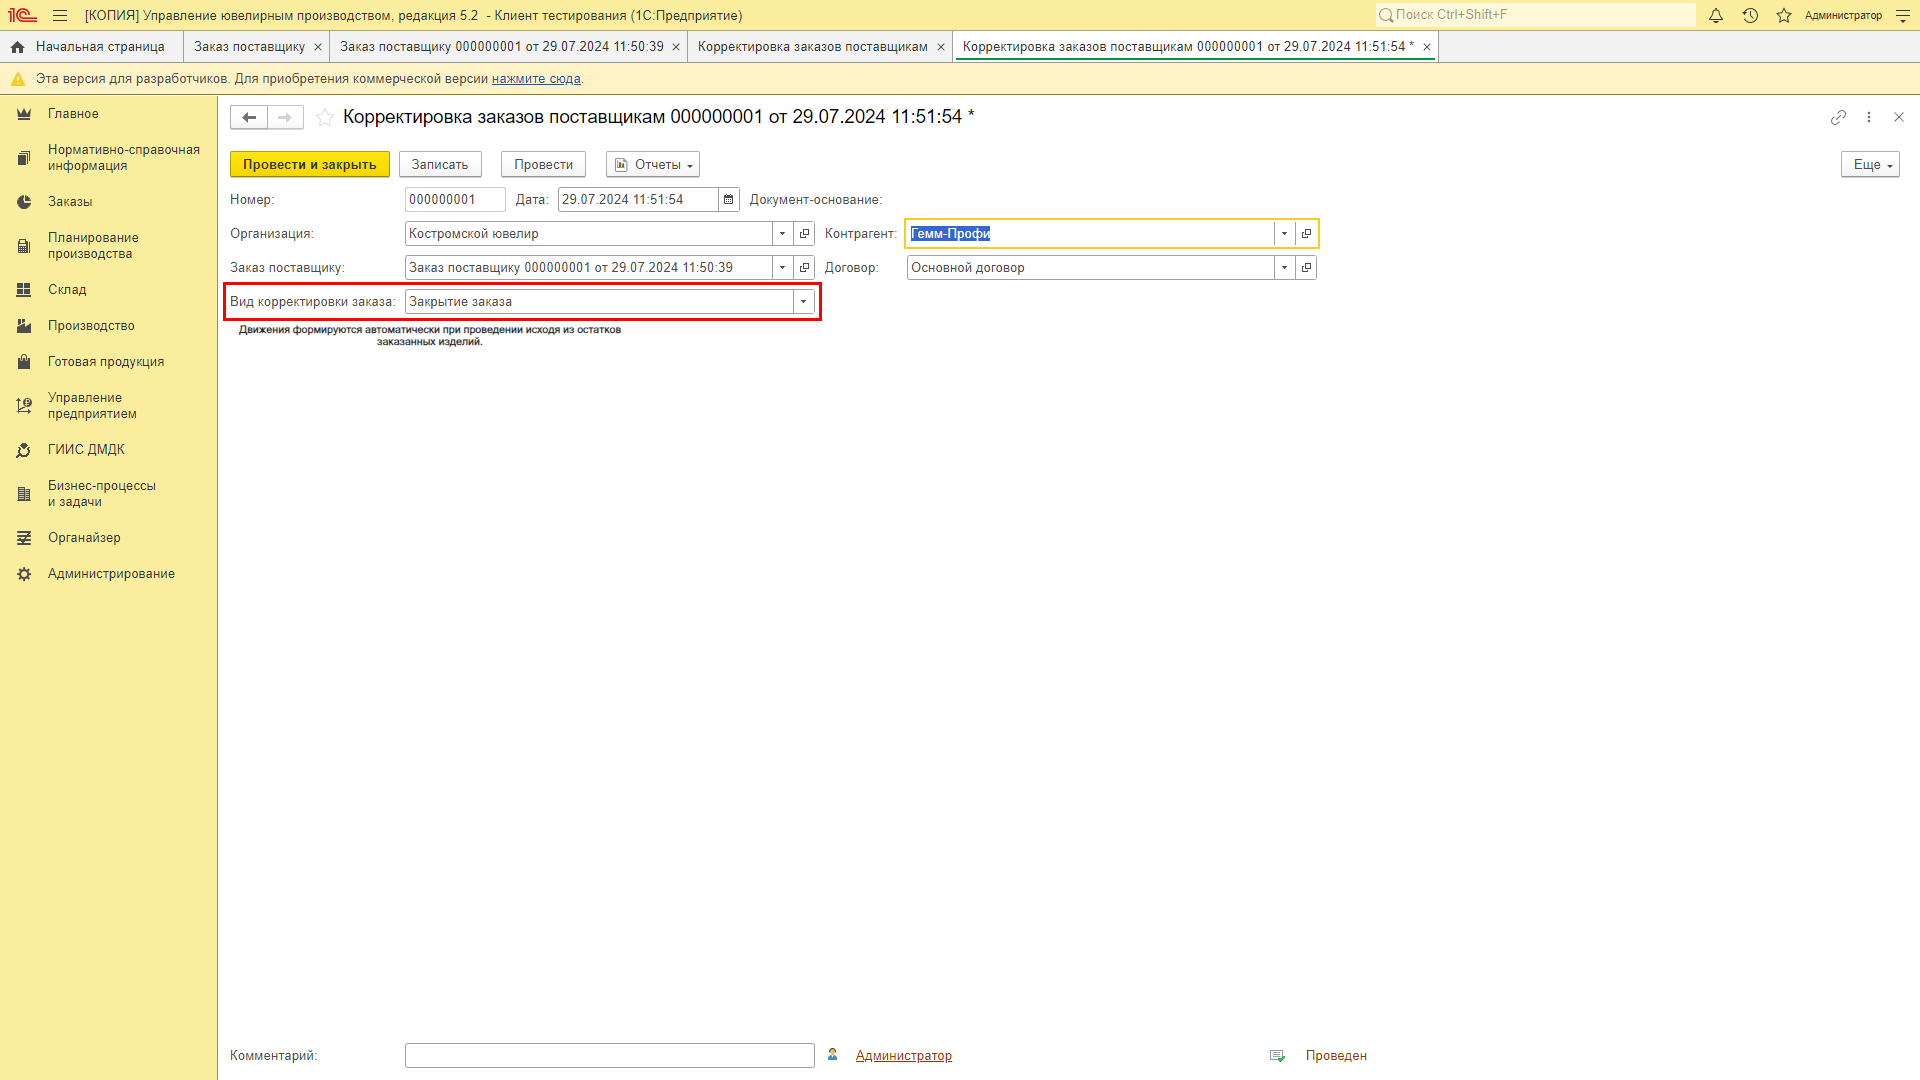Expand Вид корректировки заказа dropdown
The height and width of the screenshot is (1080, 1920).
pos(804,302)
